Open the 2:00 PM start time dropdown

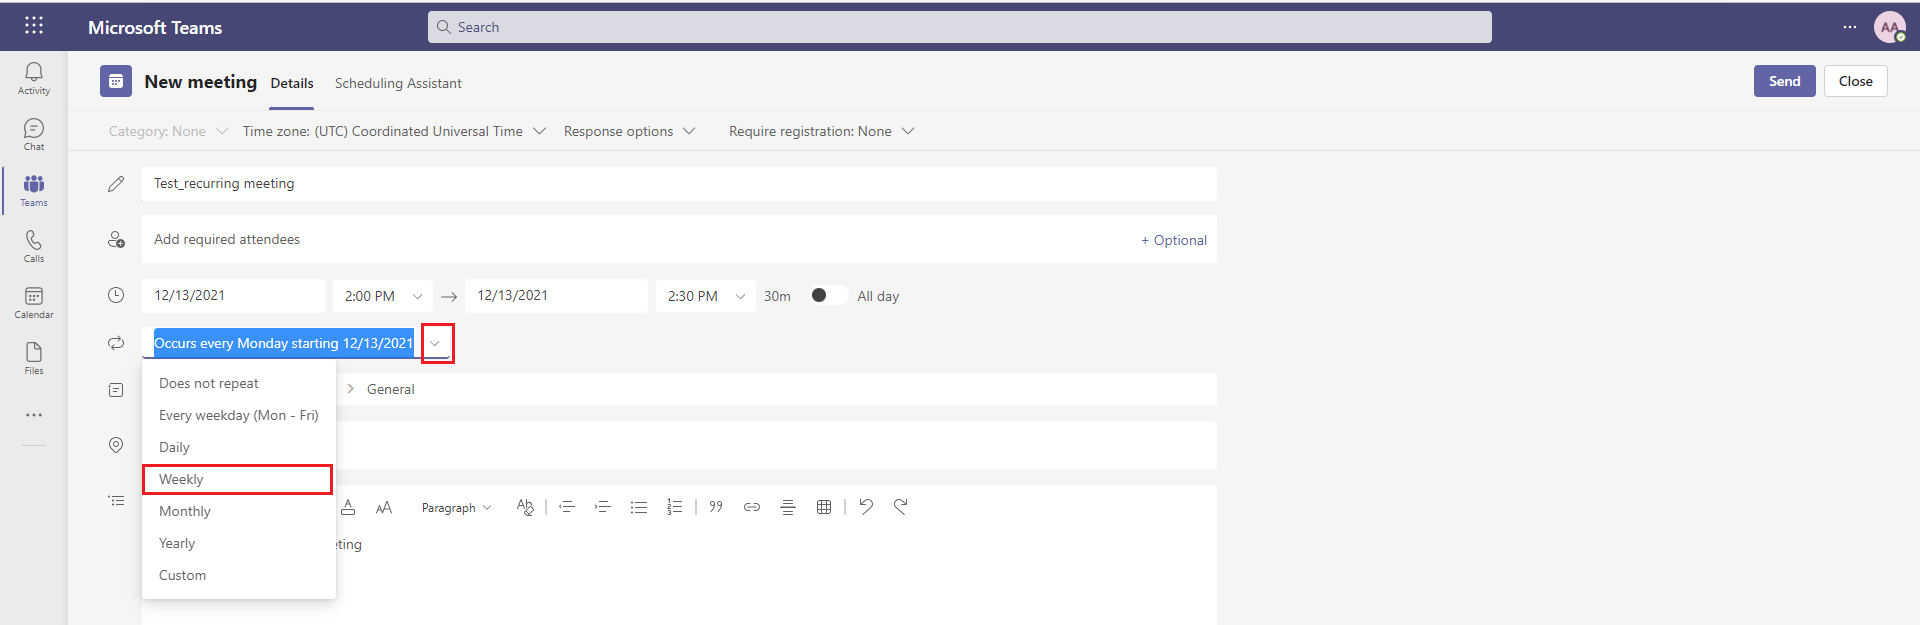pyautogui.click(x=383, y=296)
